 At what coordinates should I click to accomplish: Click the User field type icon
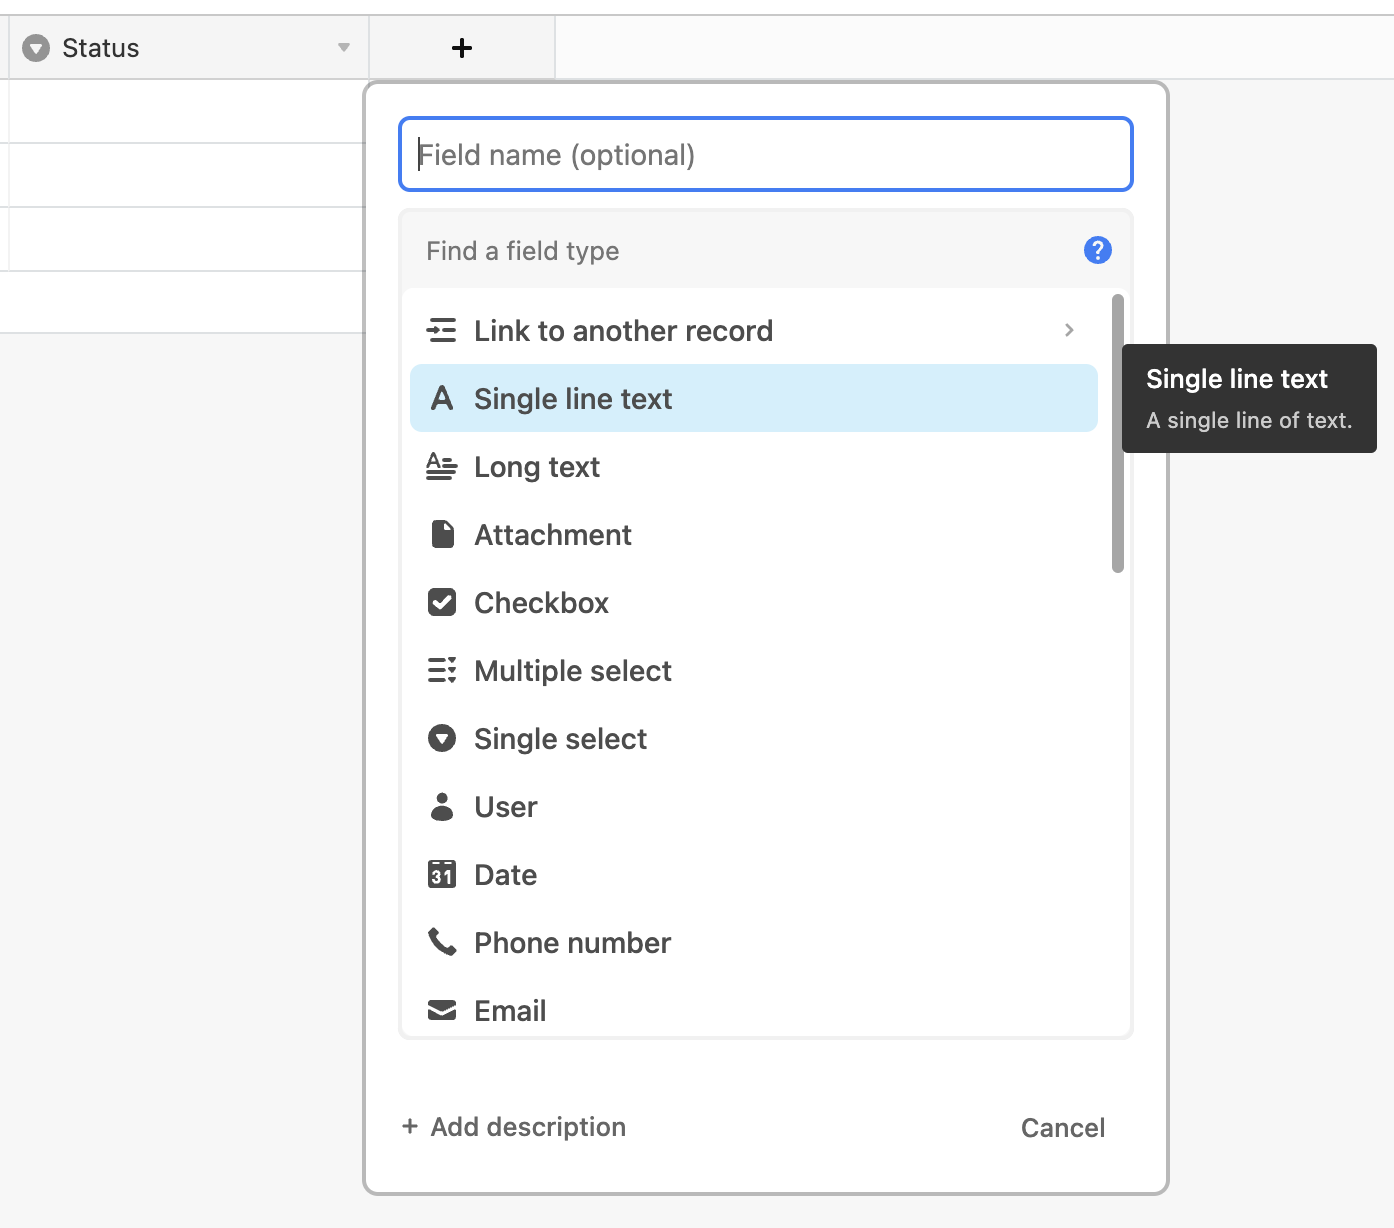coord(443,806)
